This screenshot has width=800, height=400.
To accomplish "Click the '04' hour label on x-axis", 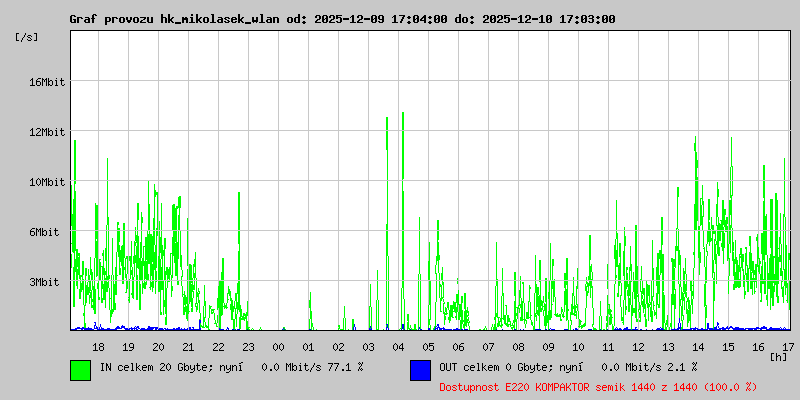I will 398,347.
